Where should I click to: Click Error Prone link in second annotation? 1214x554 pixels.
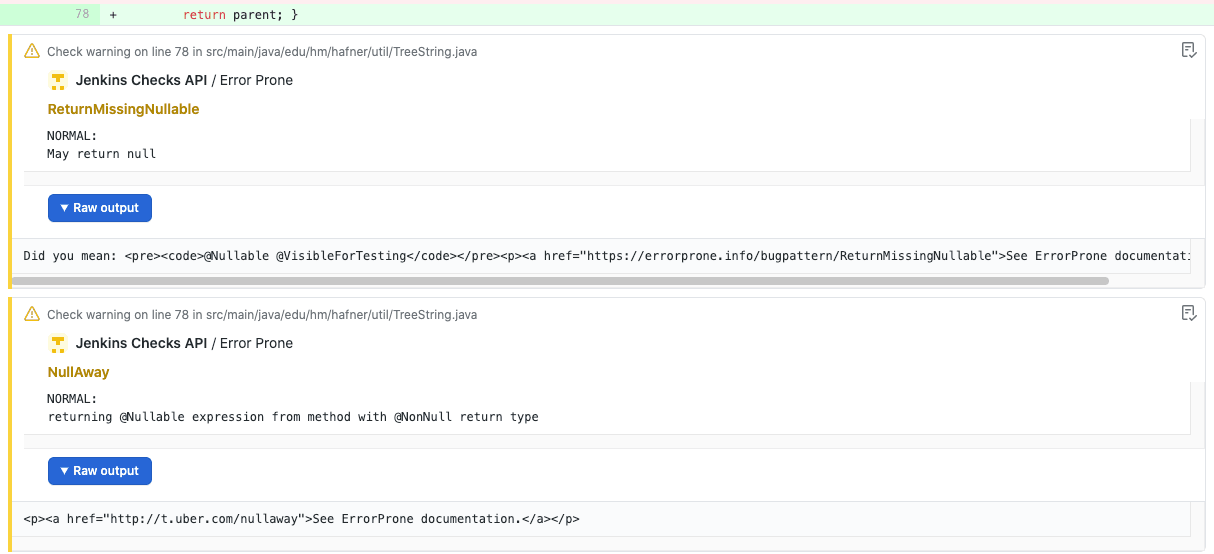click(256, 344)
